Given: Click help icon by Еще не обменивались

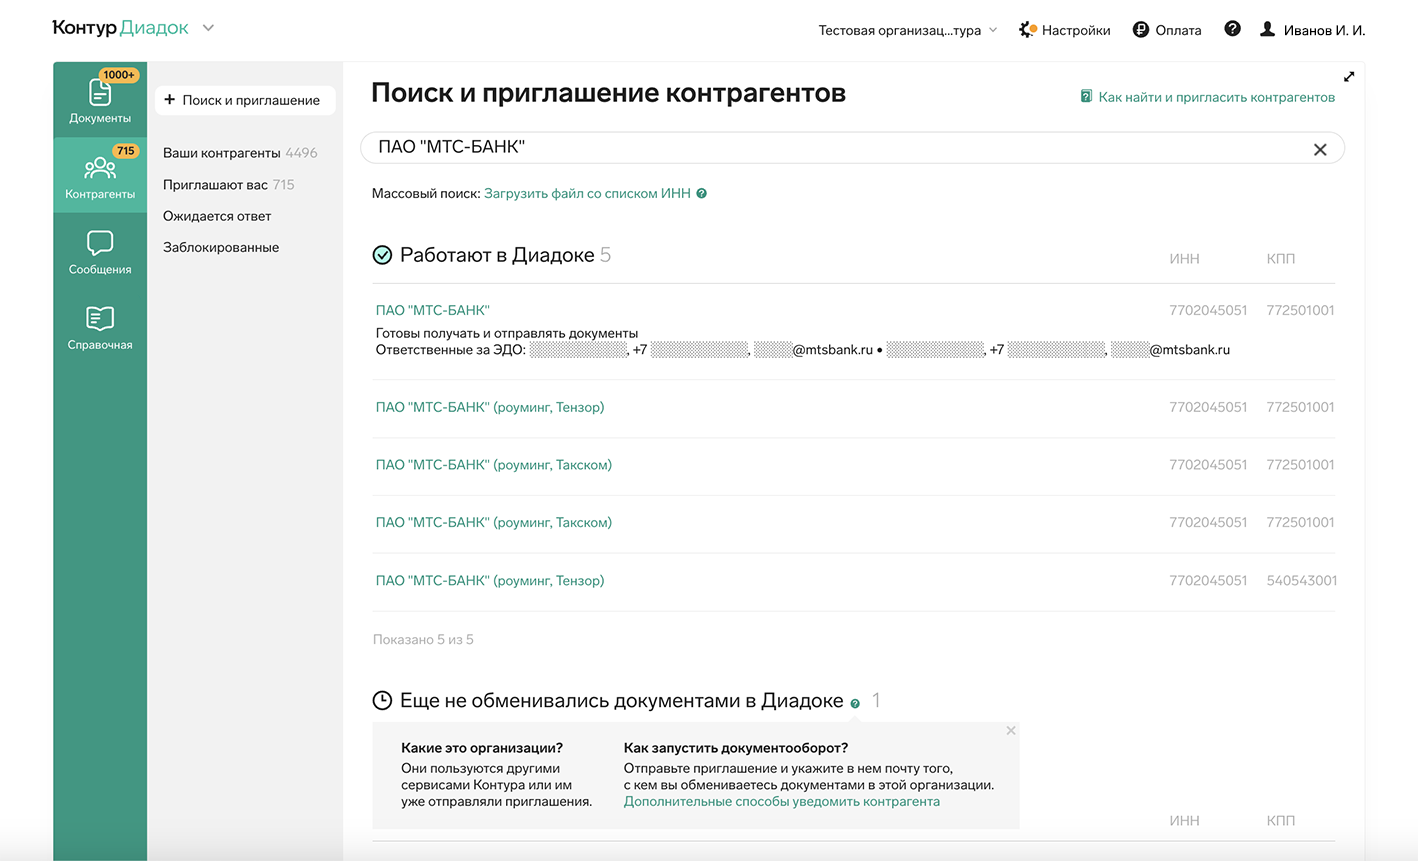Looking at the screenshot, I should [855, 704].
